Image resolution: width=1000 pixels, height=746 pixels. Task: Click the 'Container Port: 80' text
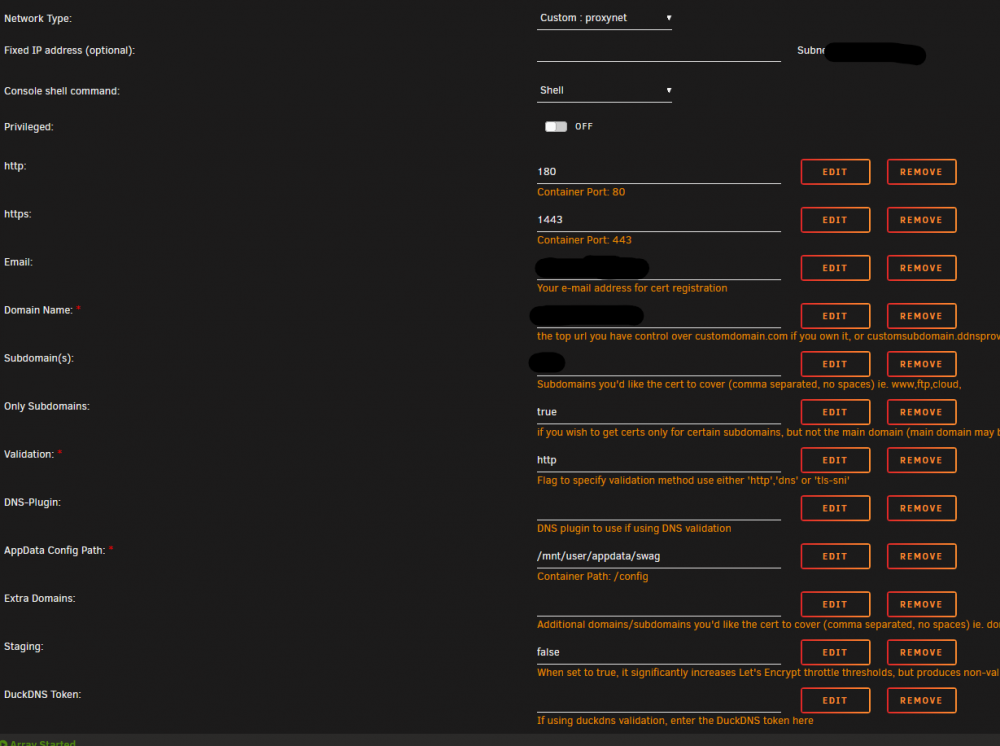581,192
